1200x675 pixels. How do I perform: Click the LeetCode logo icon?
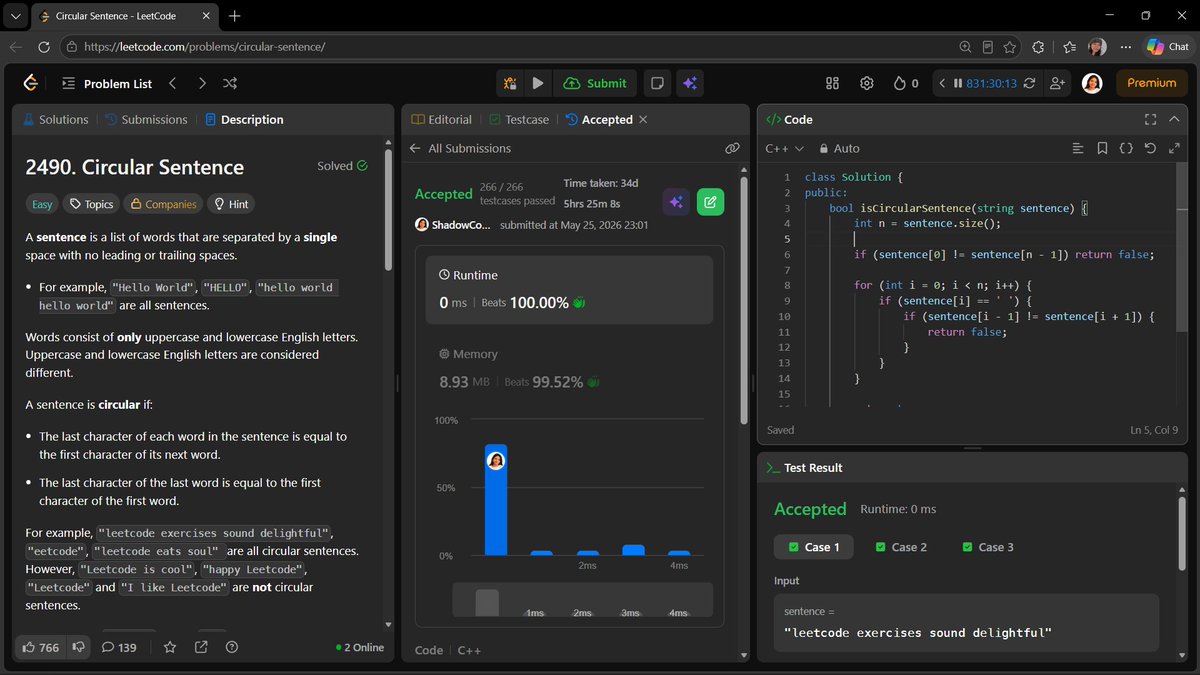30,83
